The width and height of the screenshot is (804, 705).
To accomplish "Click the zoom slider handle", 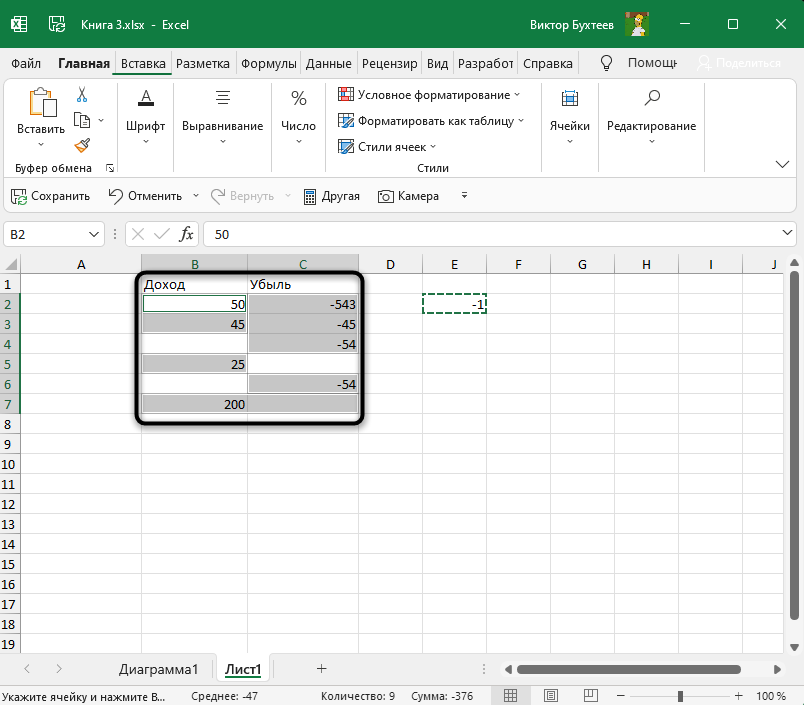I will coord(680,696).
